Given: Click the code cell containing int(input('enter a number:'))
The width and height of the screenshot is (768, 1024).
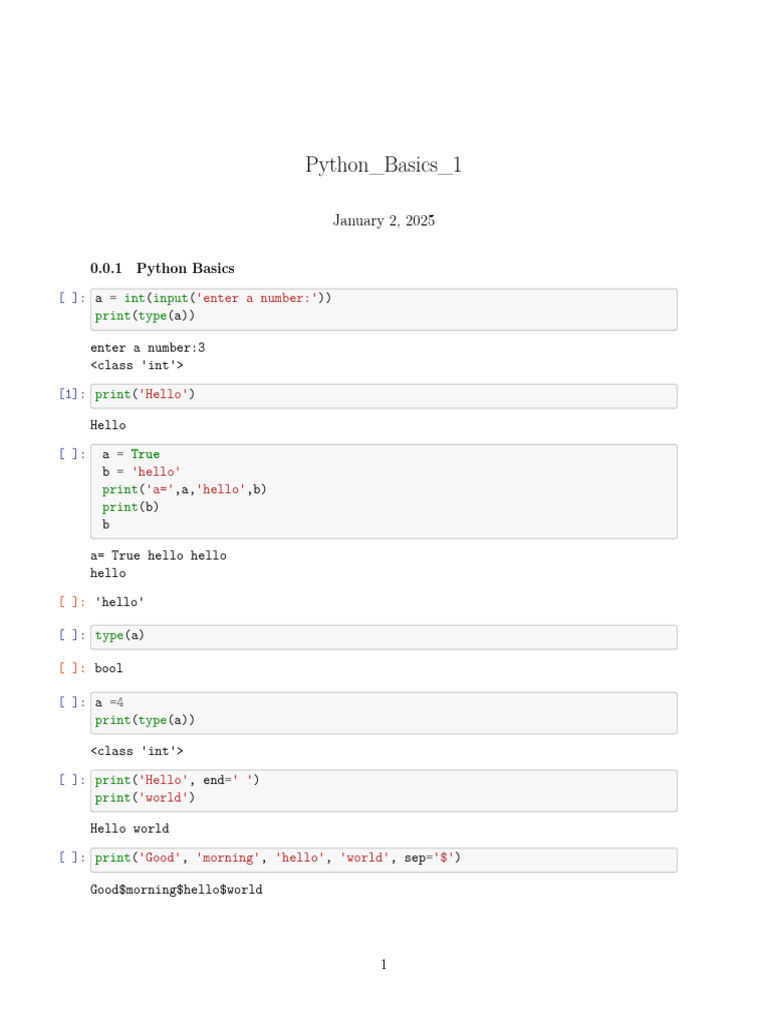Looking at the screenshot, I should pos(383,308).
